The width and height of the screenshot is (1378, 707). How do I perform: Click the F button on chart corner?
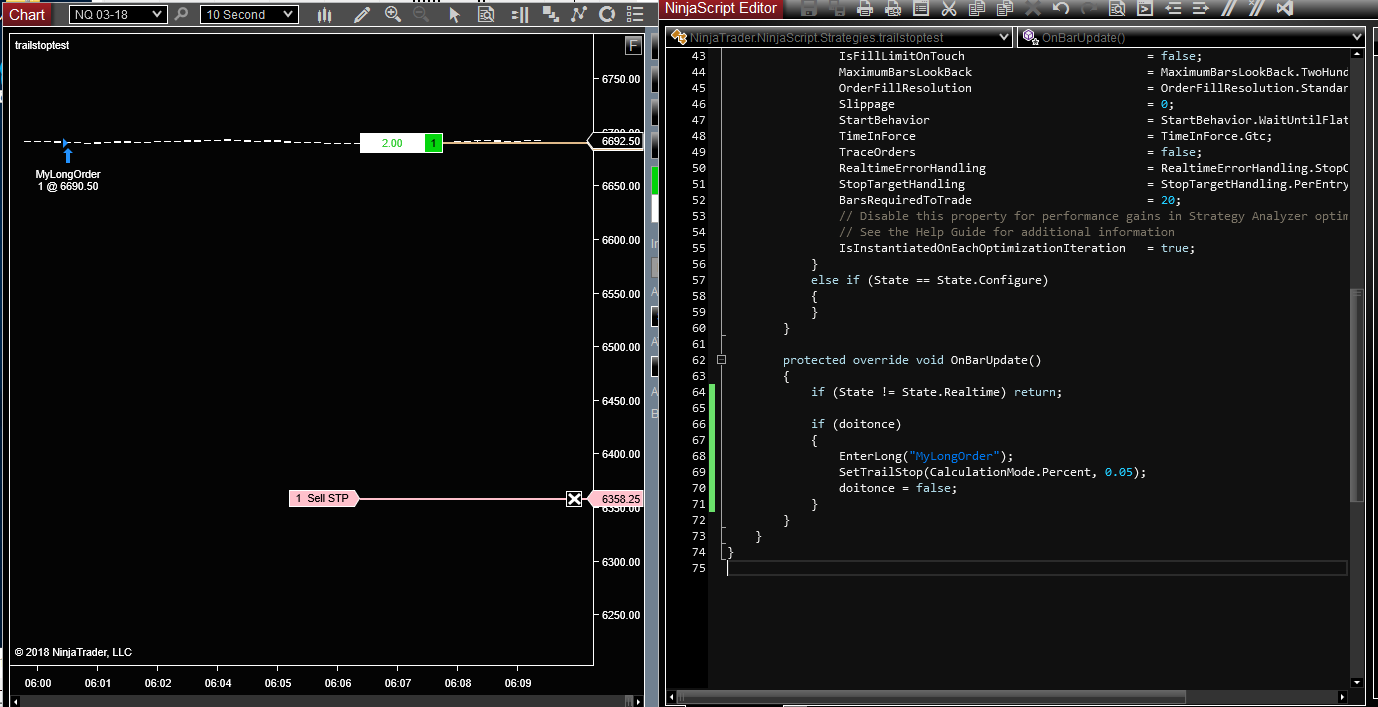pyautogui.click(x=632, y=46)
